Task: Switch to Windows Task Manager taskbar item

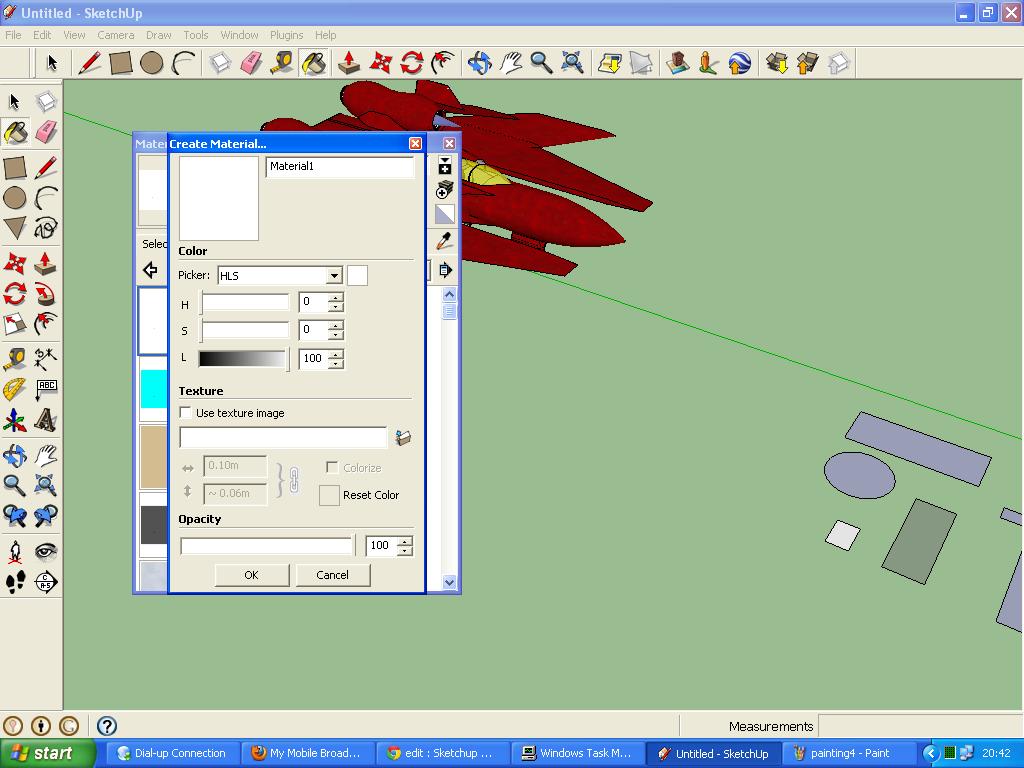Action: point(577,754)
